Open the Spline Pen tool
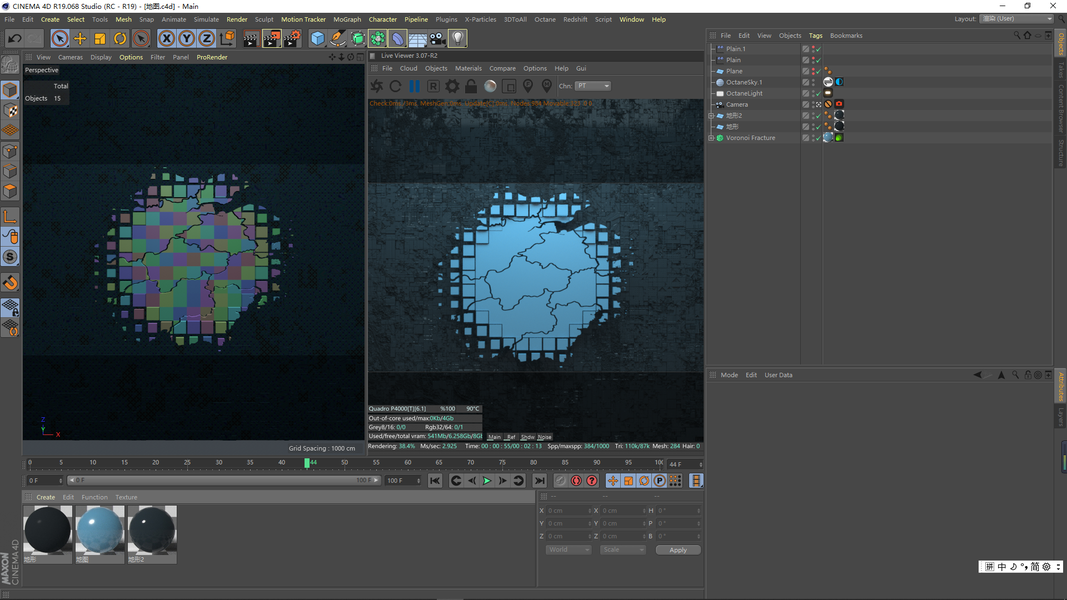This screenshot has height=600, width=1067. coord(338,39)
